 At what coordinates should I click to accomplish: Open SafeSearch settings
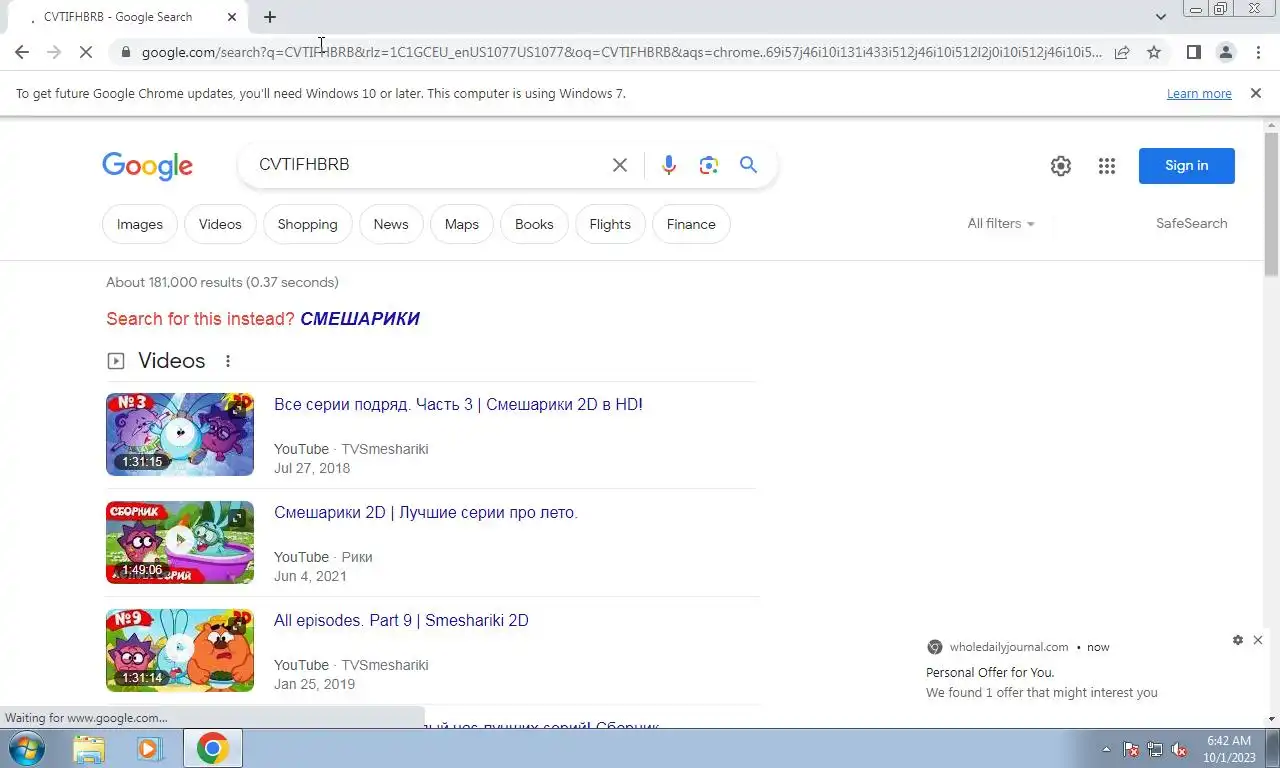click(x=1191, y=224)
